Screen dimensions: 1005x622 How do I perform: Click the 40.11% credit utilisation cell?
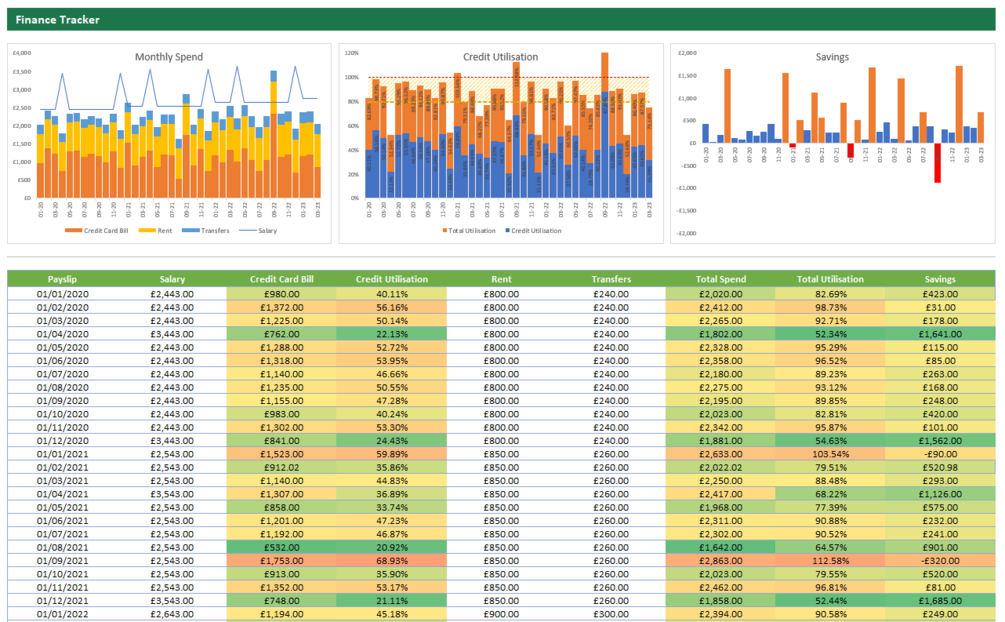(392, 294)
